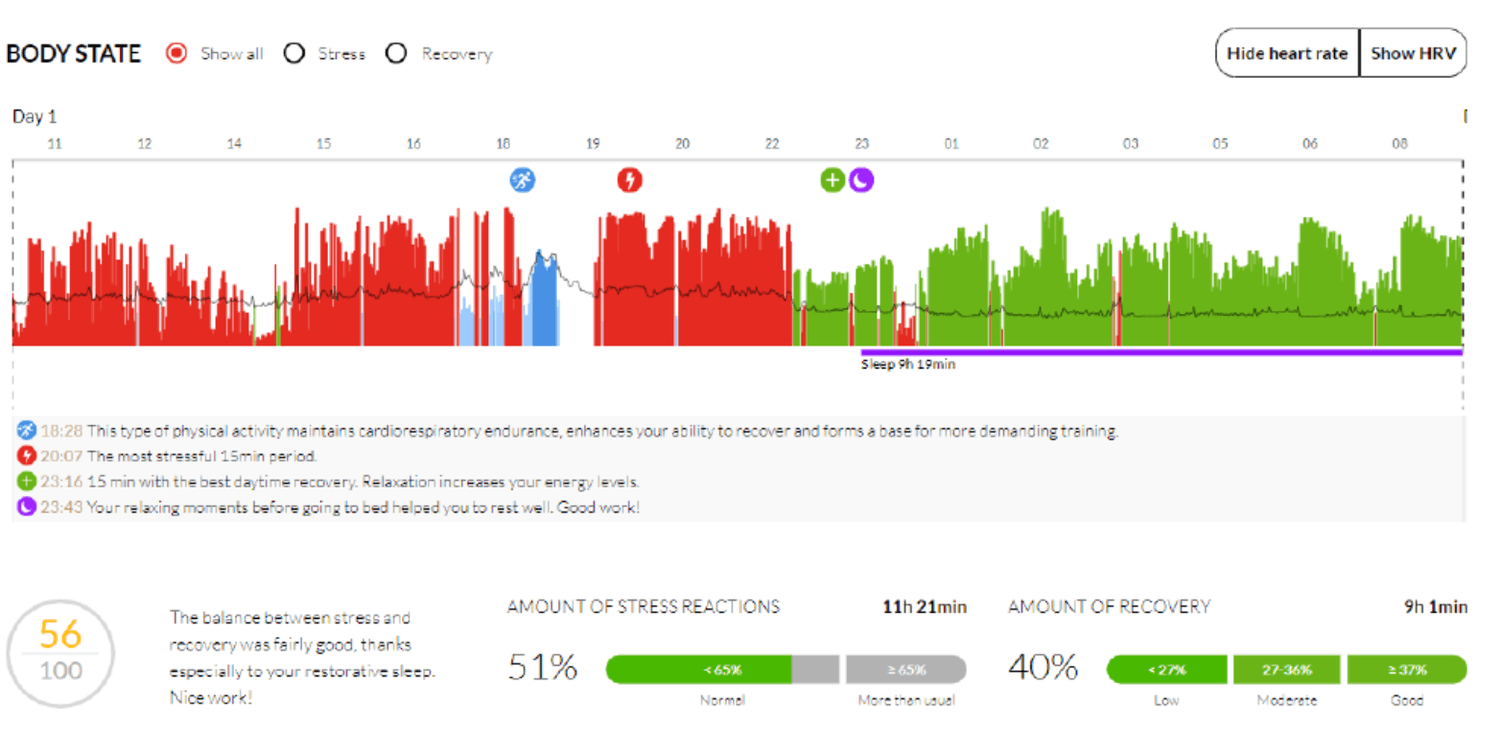Click the purple Sleep 9h 19min bar
This screenshot has height=737, width=1500.
coord(1162,352)
